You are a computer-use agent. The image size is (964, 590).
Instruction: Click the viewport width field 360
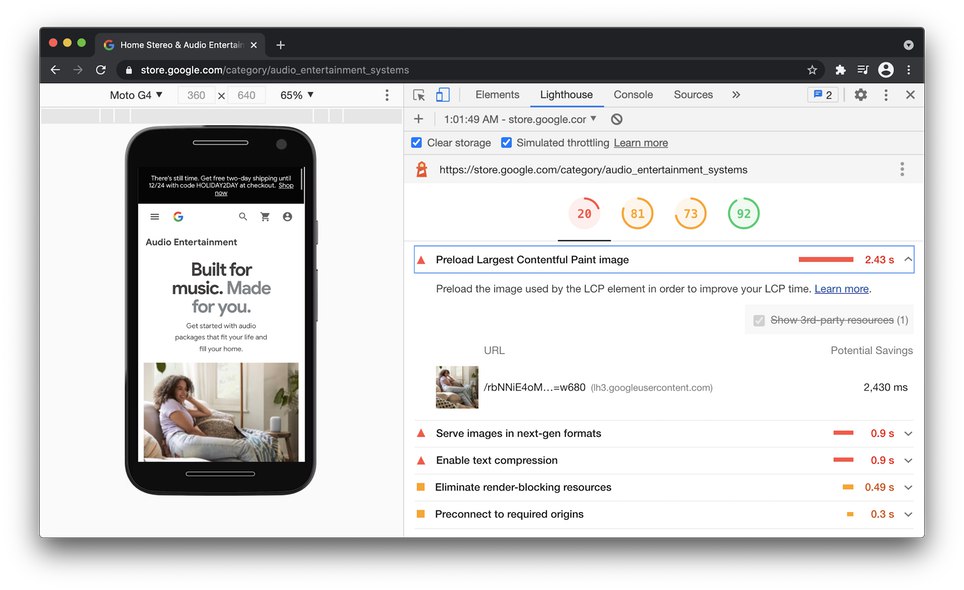coord(196,95)
